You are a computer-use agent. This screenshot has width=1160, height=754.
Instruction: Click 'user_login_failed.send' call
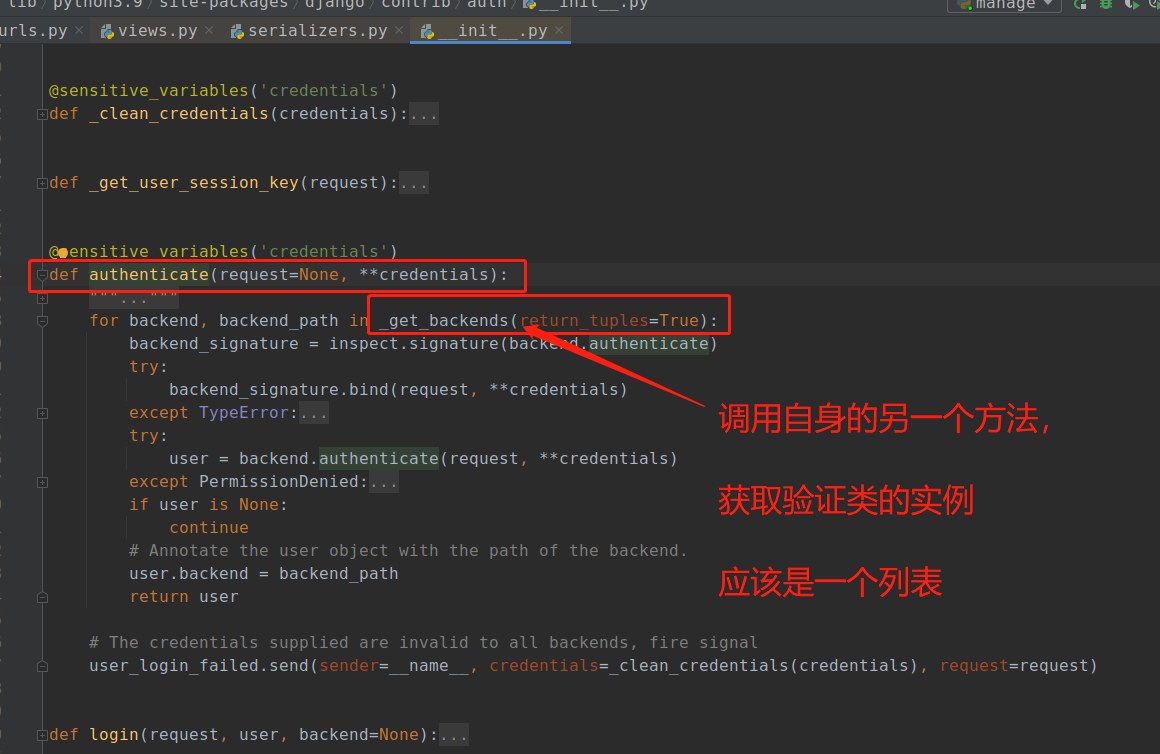click(199, 665)
